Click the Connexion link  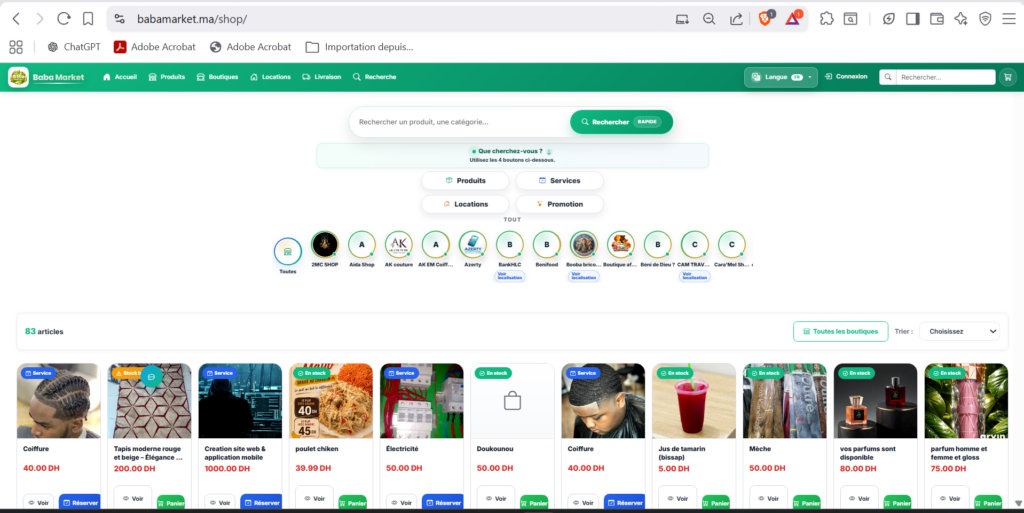[x=846, y=76]
